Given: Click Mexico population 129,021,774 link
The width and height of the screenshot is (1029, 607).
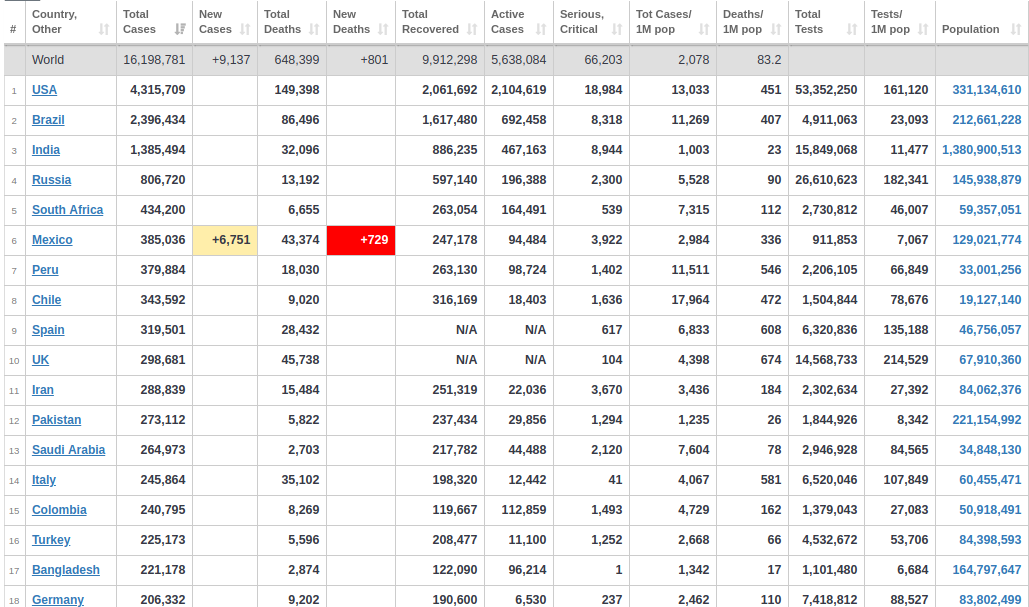Looking at the screenshot, I should (986, 240).
